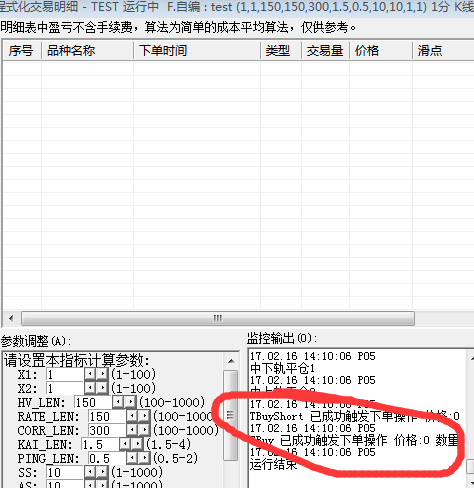Click the HV_LEN value field showing 150
This screenshot has width=474, height=488.
point(93,402)
